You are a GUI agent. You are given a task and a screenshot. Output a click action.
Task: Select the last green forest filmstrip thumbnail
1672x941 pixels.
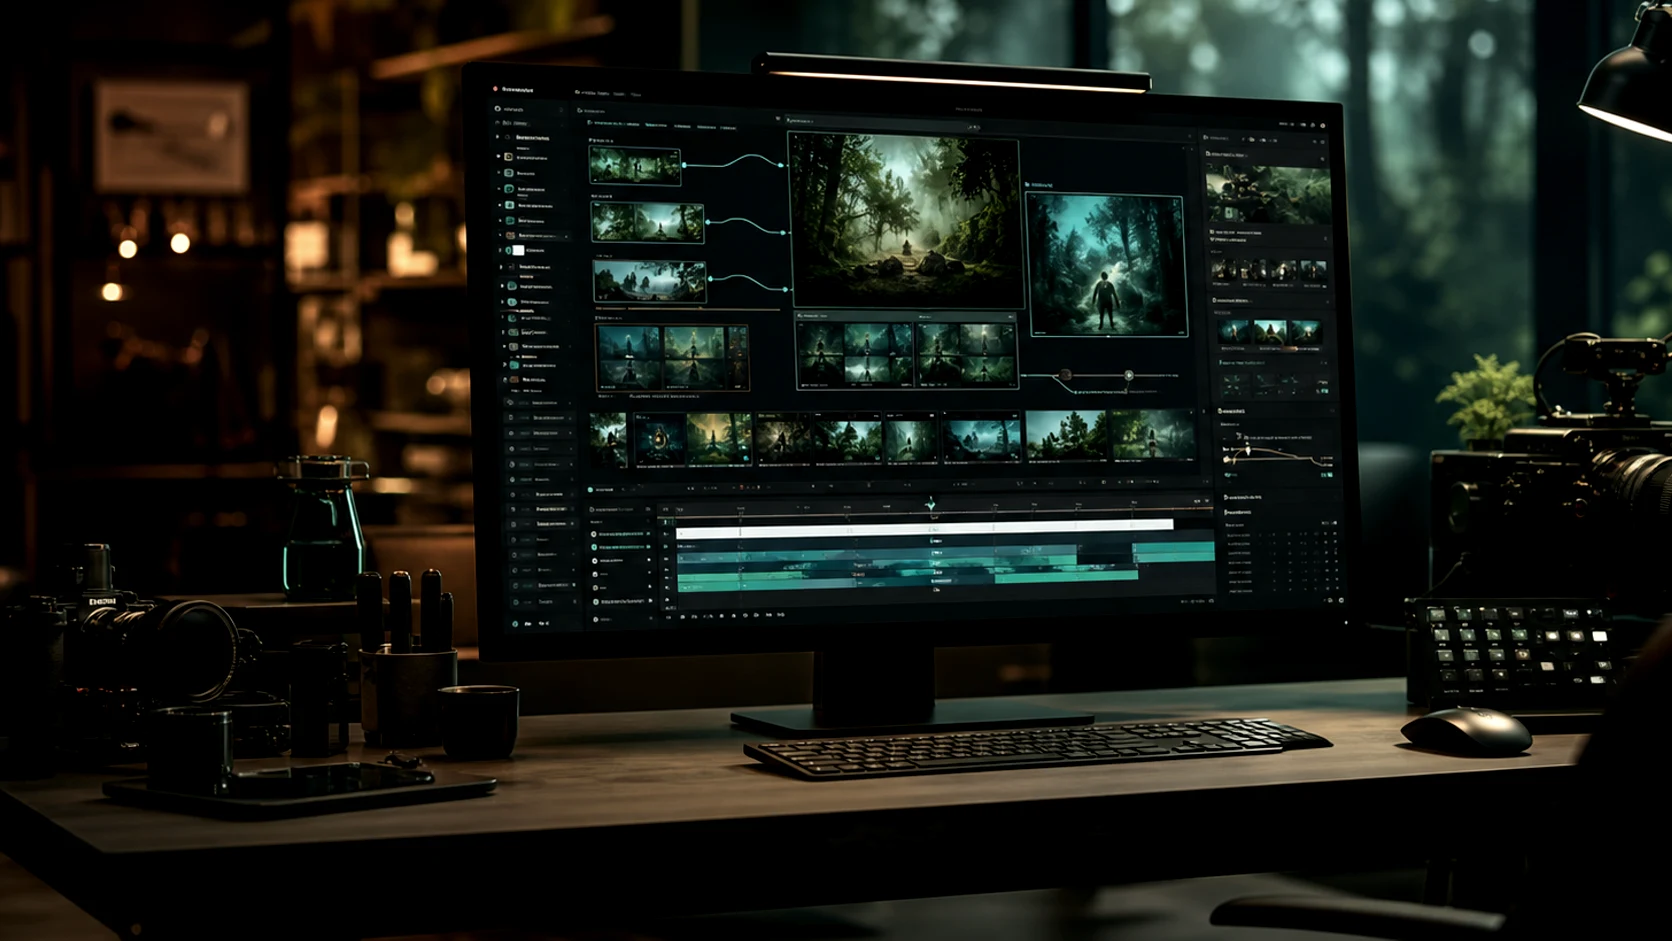(1153, 437)
